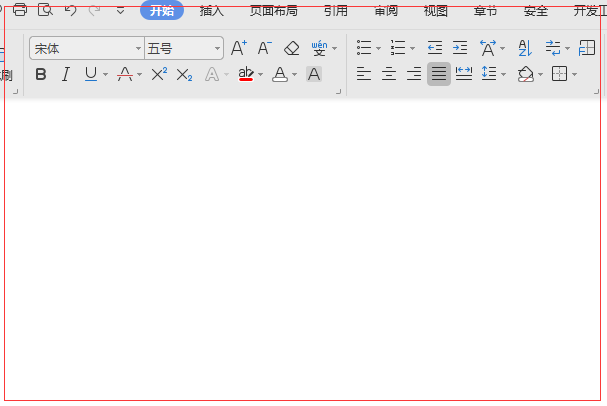
Task: Click the outlined text effects A icon
Action: coord(212,74)
